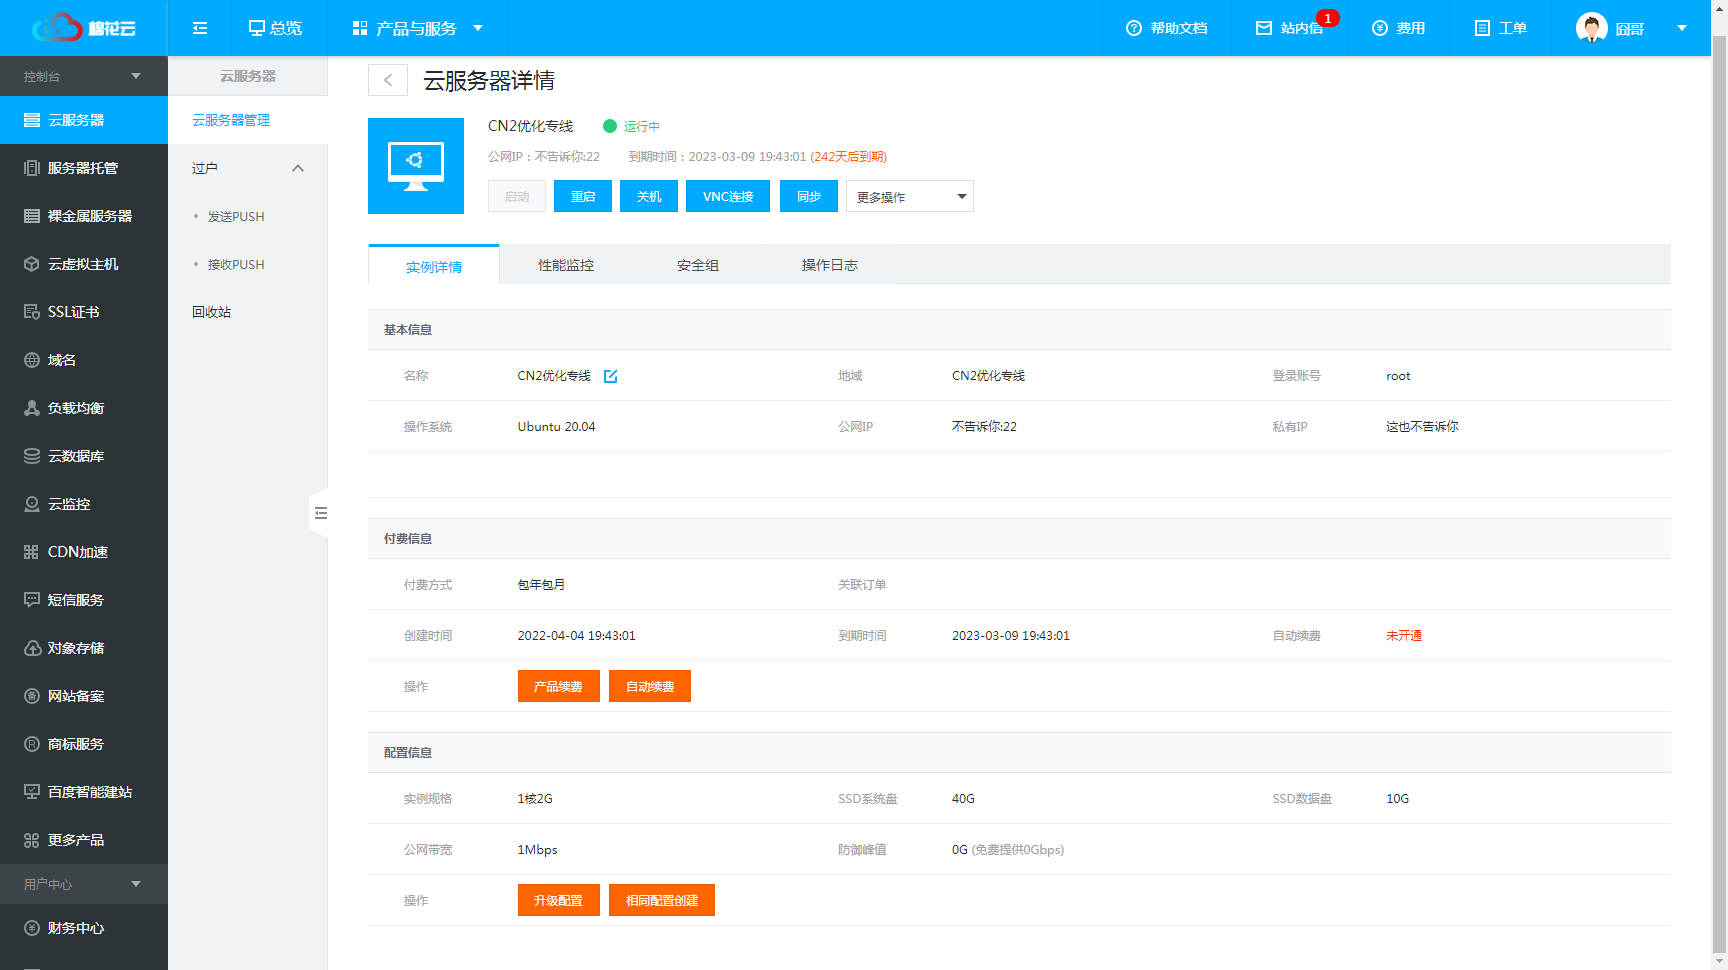The height and width of the screenshot is (970, 1728).
Task: Click the red notification badge
Action: (1327, 18)
